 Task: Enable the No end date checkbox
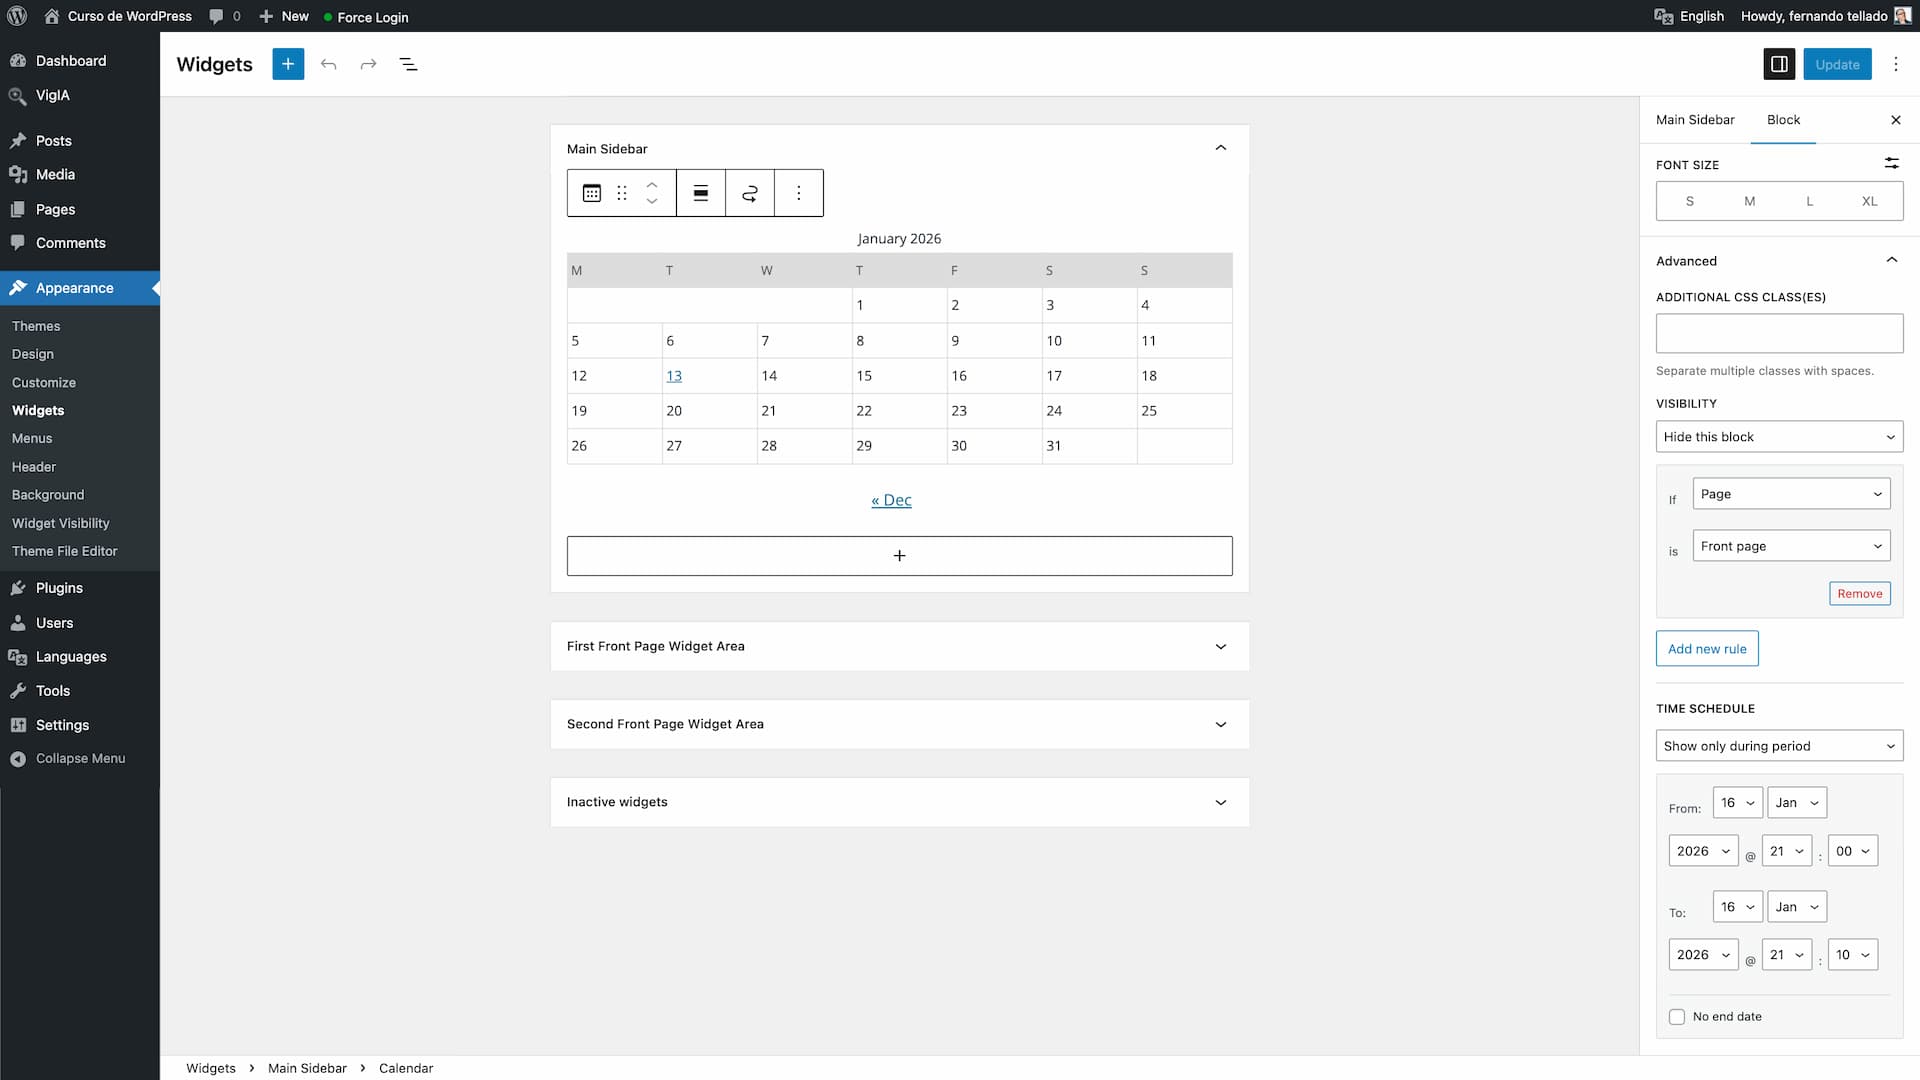[1677, 1017]
